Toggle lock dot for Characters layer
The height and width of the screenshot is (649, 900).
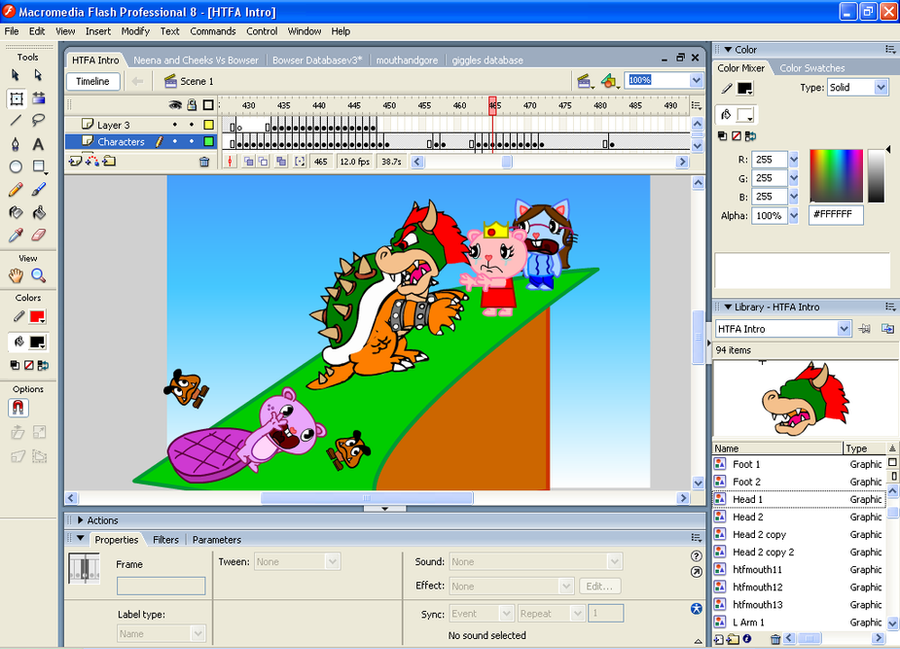(192, 141)
